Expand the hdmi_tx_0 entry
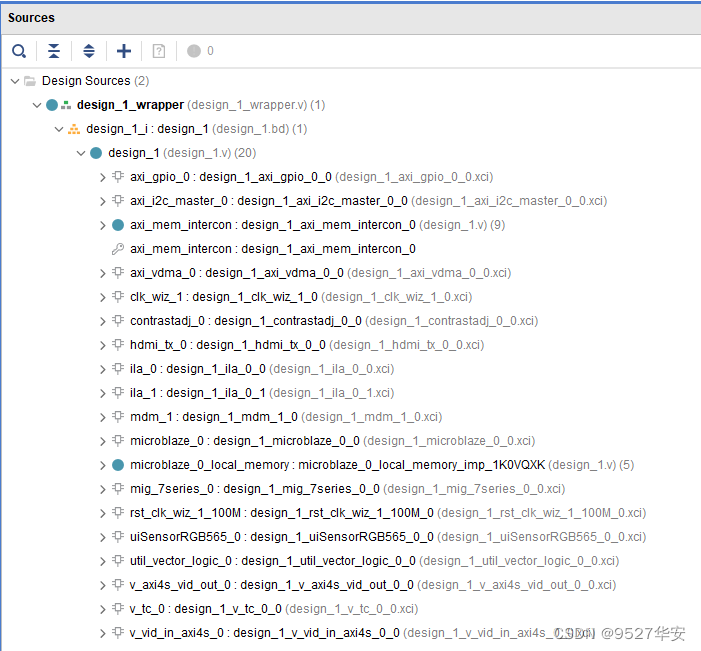The width and height of the screenshot is (701, 651). tap(102, 346)
